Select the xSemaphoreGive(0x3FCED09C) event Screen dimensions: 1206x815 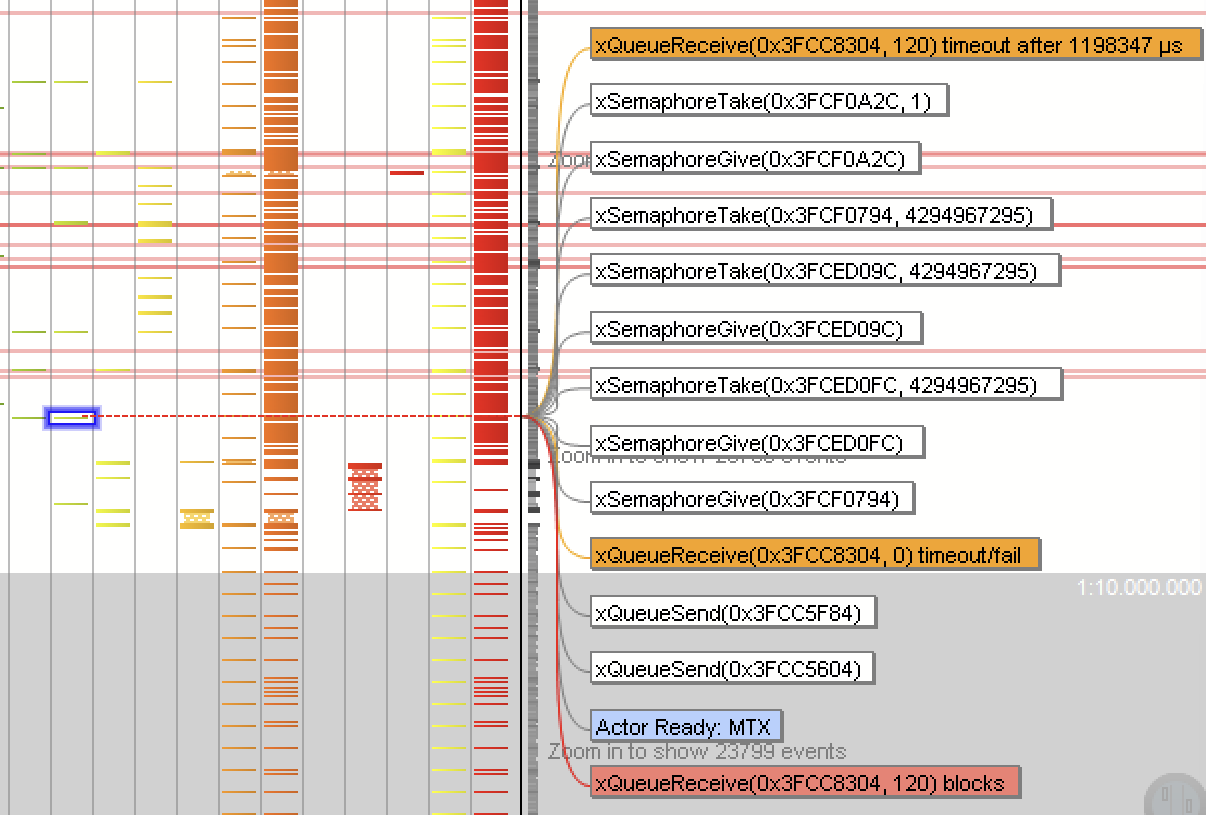tap(756, 328)
